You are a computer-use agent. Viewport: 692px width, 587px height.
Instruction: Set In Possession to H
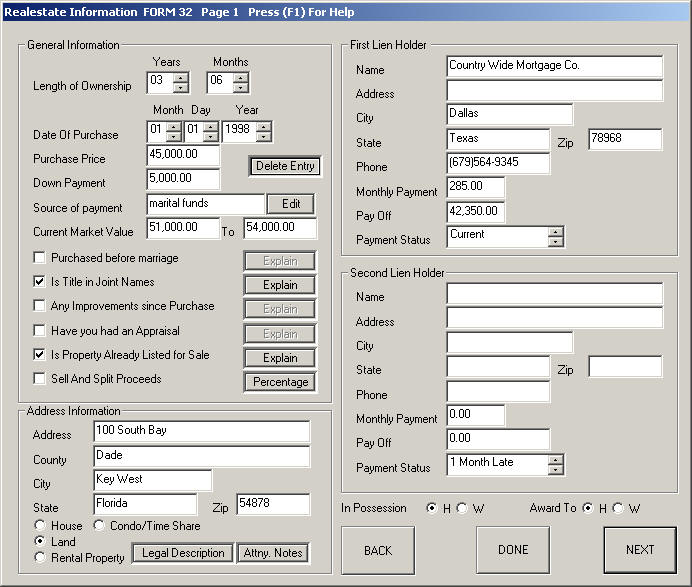431,508
